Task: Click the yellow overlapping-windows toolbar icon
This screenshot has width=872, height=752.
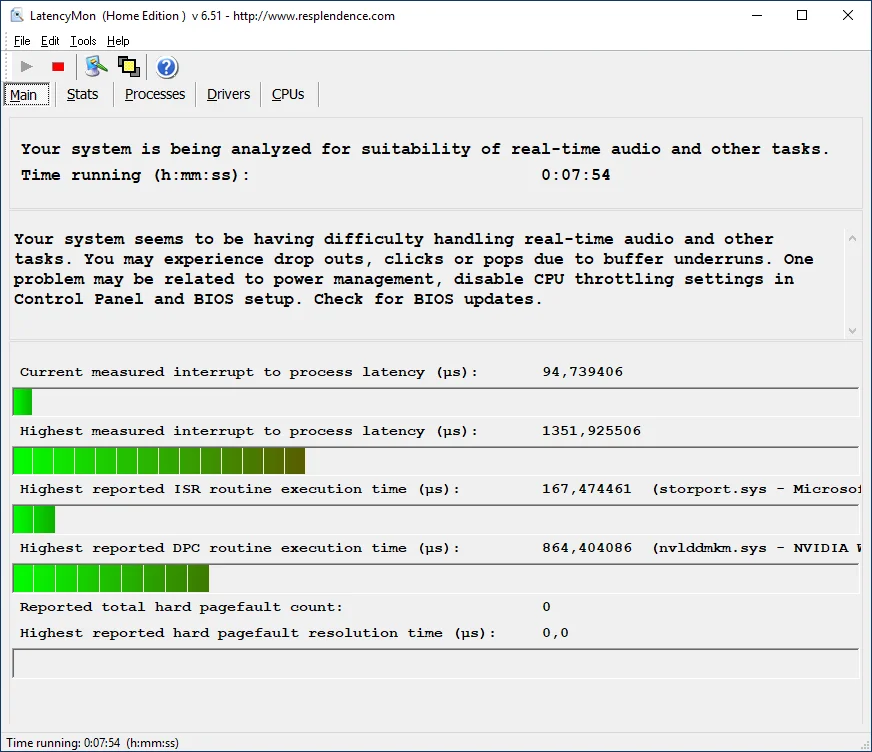Action: pyautogui.click(x=129, y=67)
